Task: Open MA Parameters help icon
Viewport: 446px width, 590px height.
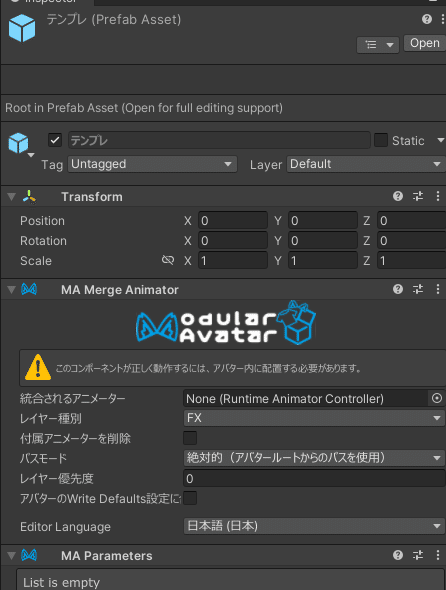Action: point(398,555)
